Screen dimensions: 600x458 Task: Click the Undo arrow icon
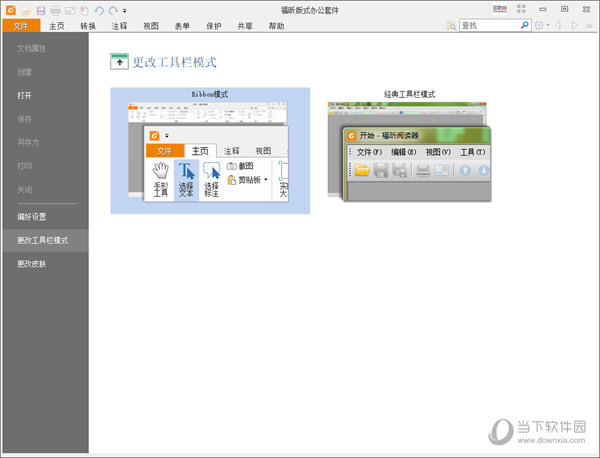(x=99, y=11)
